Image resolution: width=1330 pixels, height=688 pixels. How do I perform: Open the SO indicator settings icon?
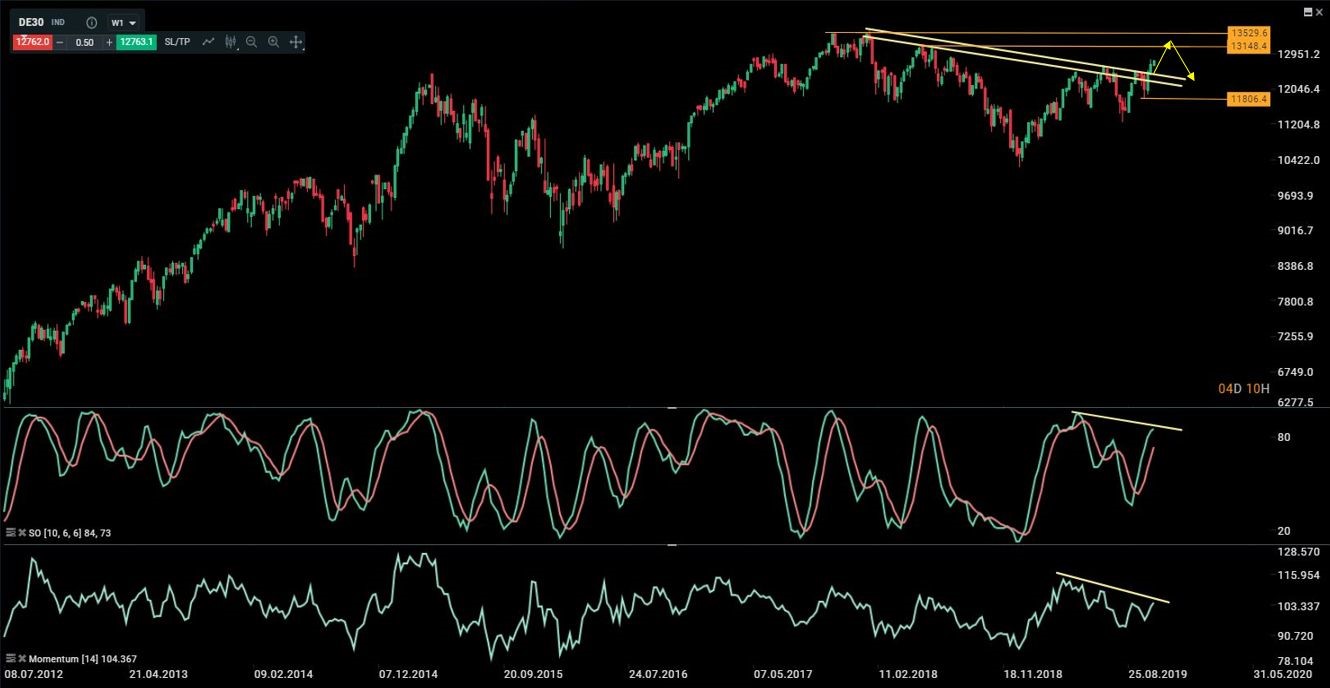(x=10, y=533)
